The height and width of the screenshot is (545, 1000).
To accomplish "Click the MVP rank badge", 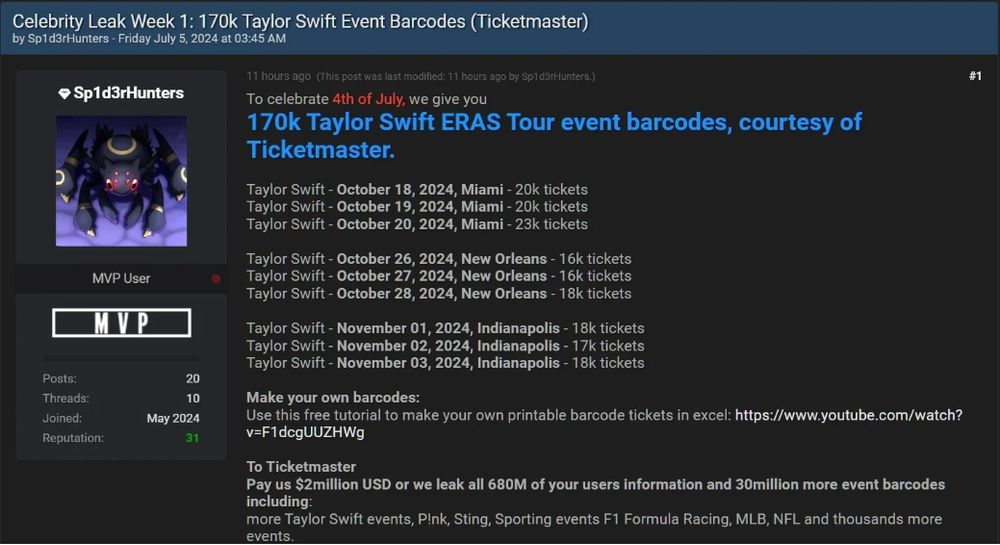I will (x=121, y=323).
